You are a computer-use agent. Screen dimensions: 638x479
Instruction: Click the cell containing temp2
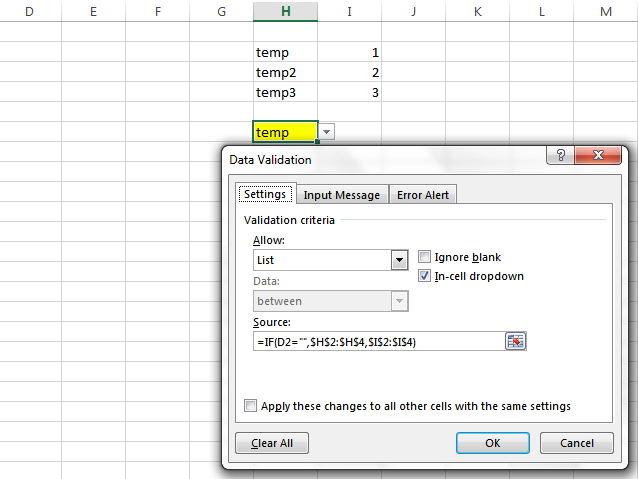(x=285, y=72)
